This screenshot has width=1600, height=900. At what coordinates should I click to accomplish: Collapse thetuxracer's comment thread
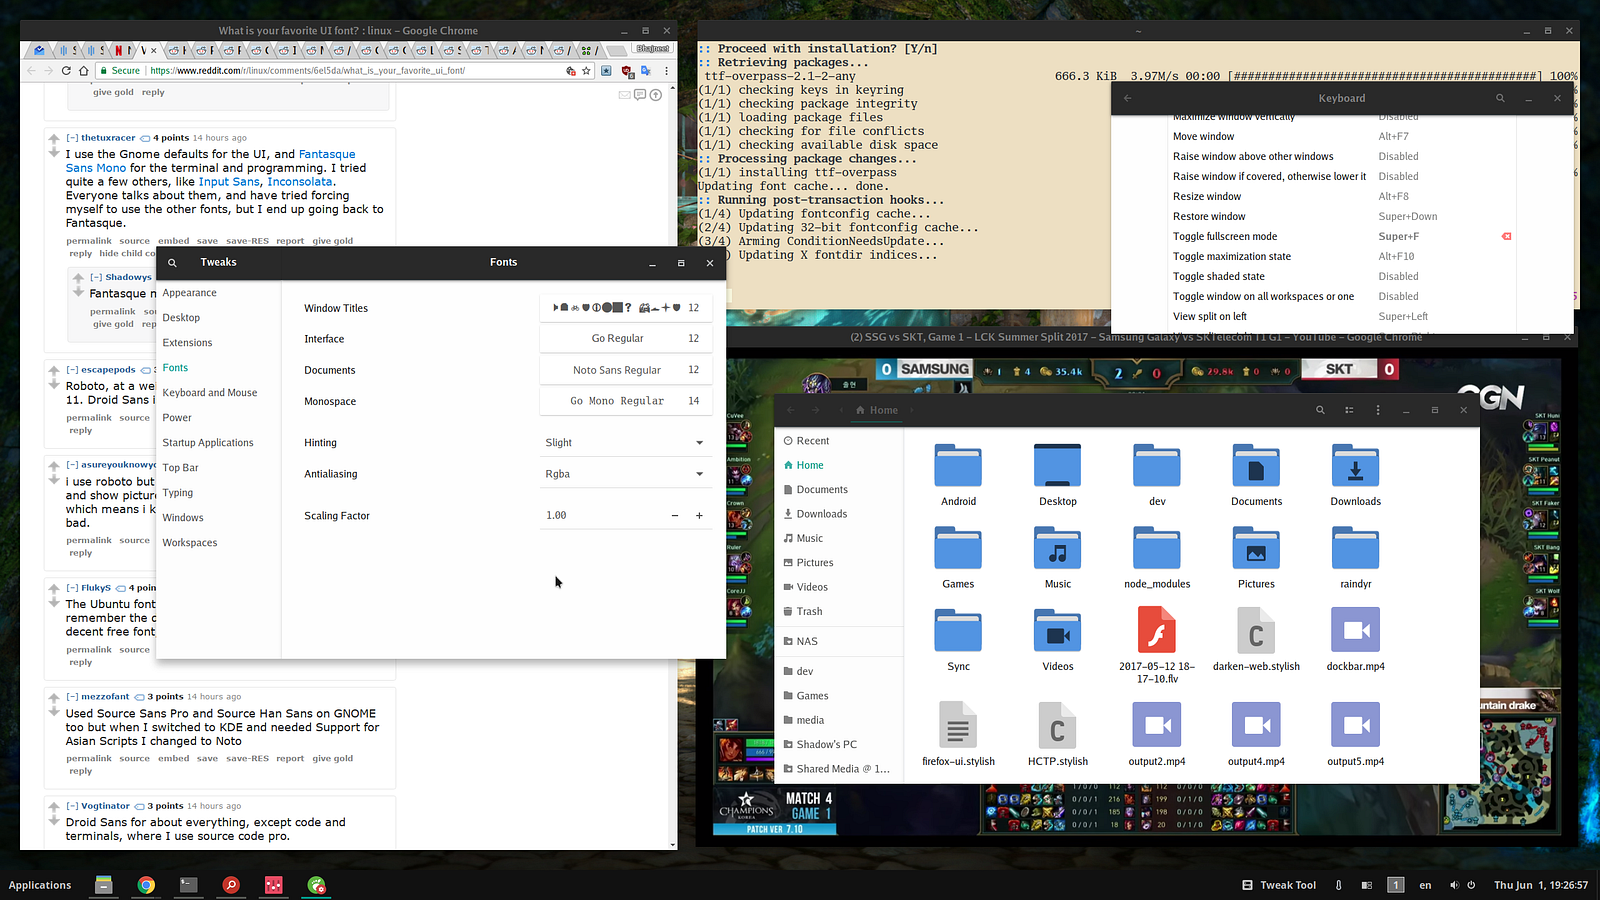[72, 138]
